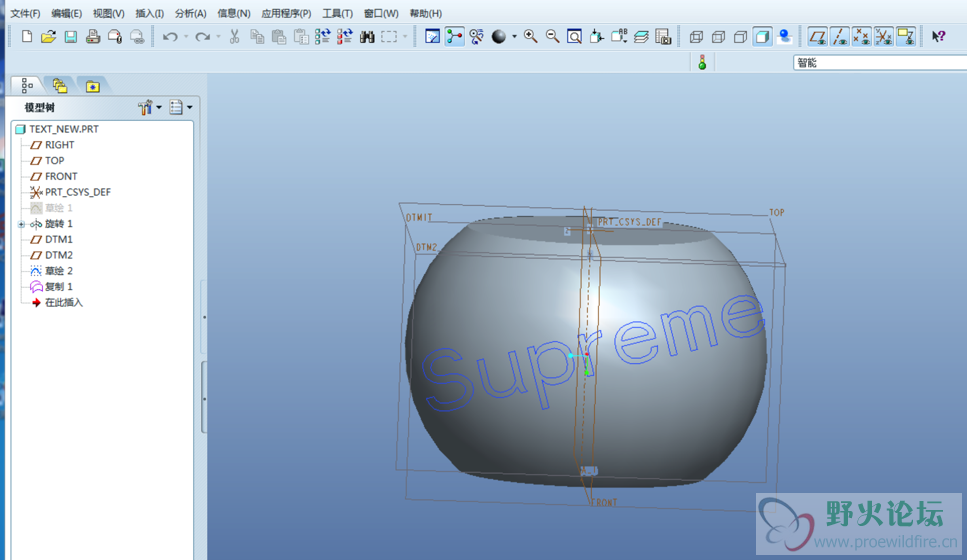Paste from the clipboard icon

tap(279, 37)
